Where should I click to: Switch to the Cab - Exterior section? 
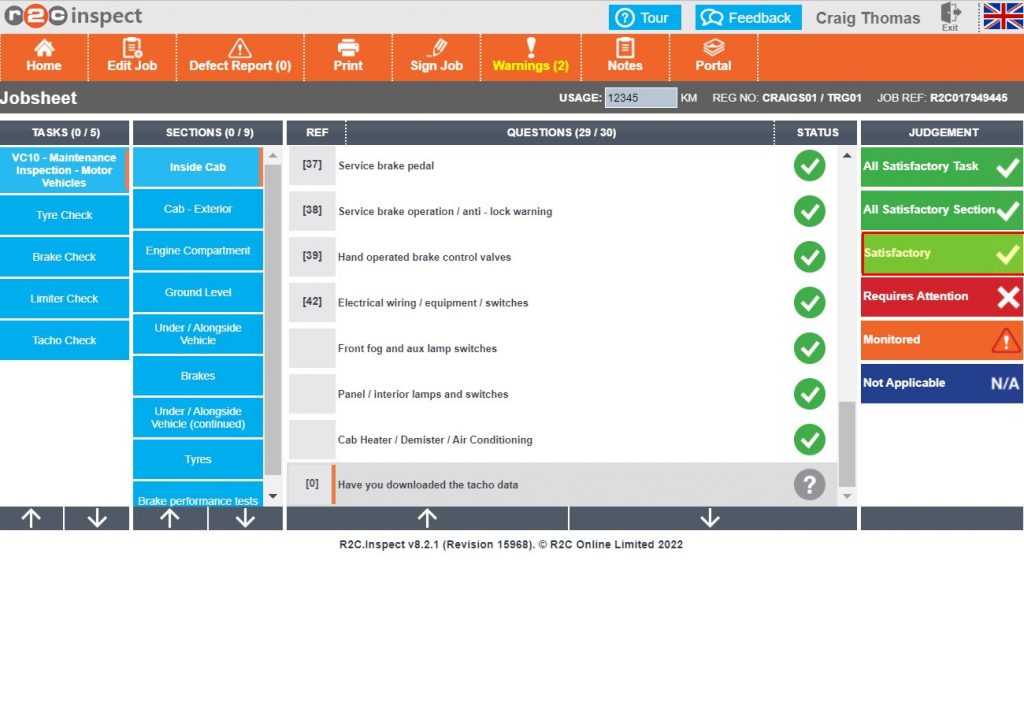pyautogui.click(x=197, y=210)
